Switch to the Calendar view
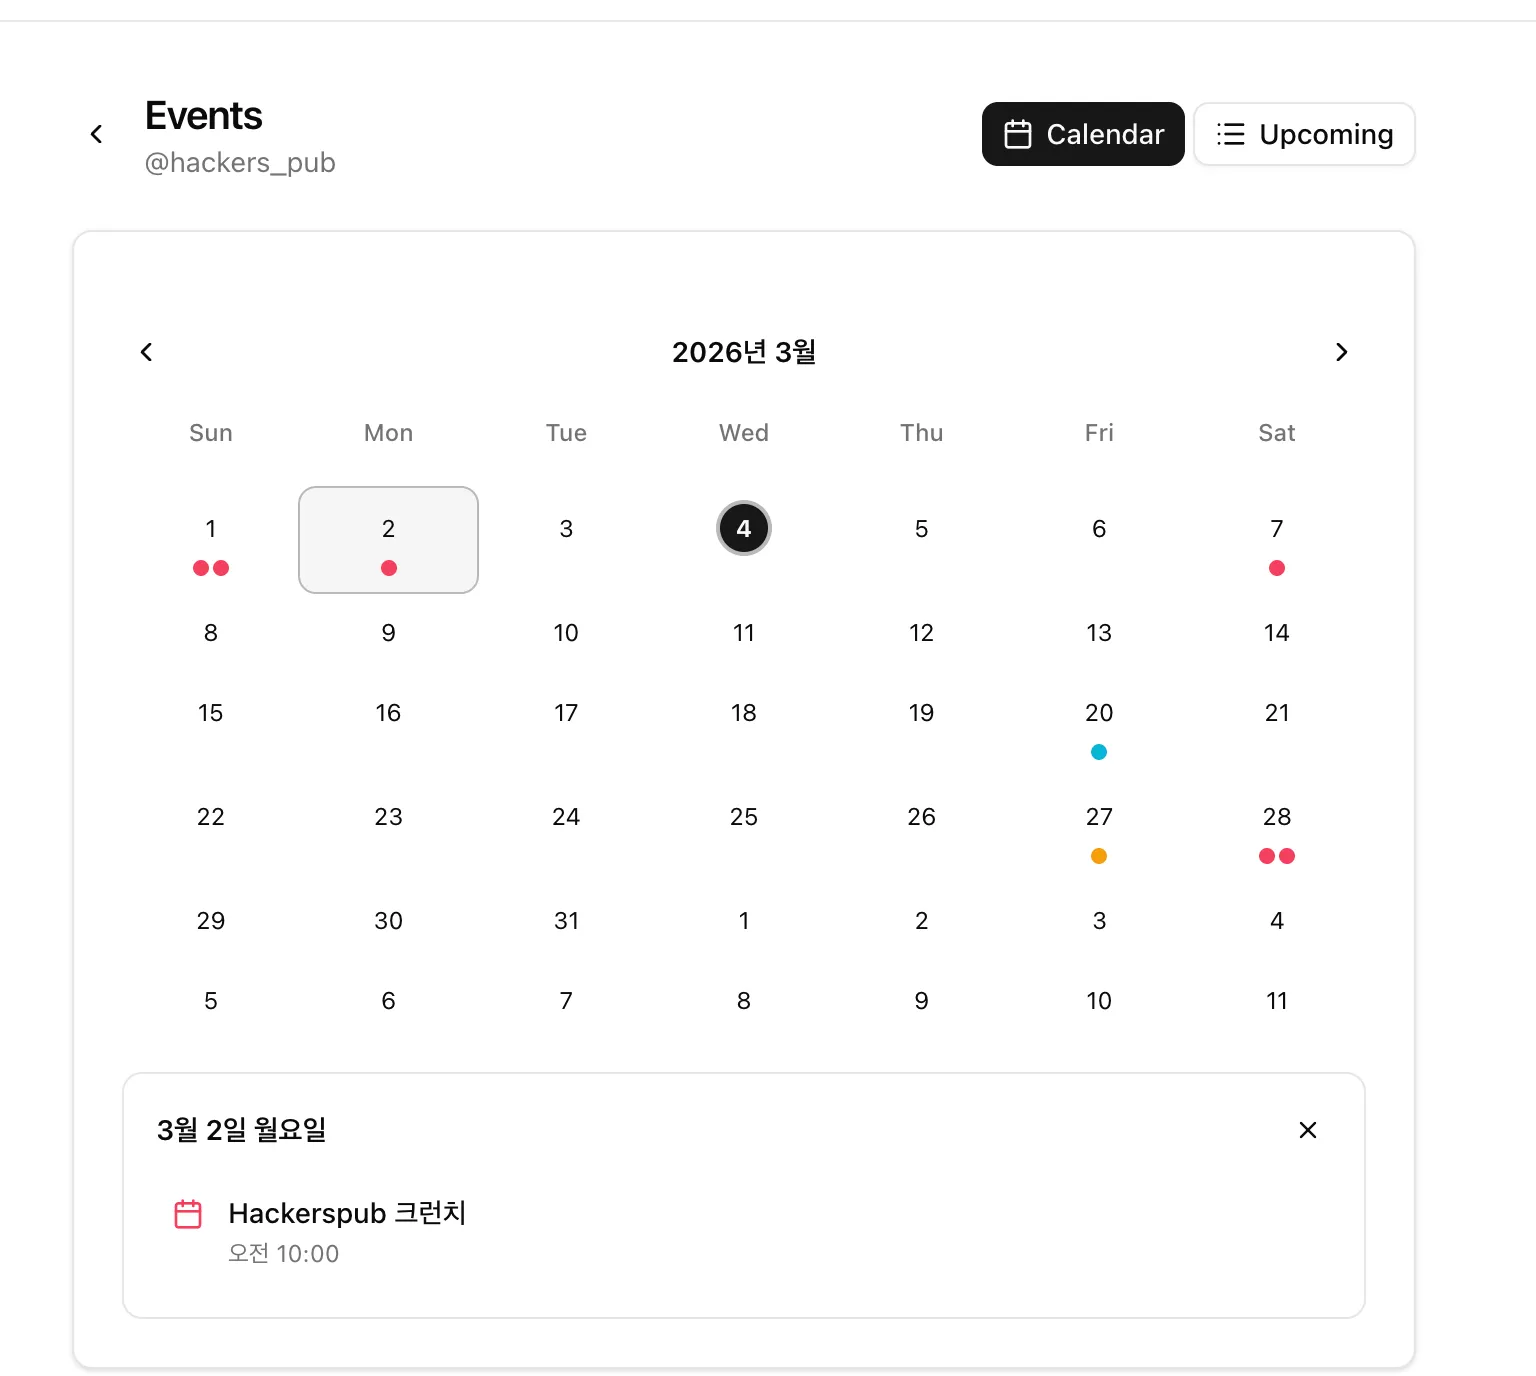The height and width of the screenshot is (1376, 1536). 1083,134
